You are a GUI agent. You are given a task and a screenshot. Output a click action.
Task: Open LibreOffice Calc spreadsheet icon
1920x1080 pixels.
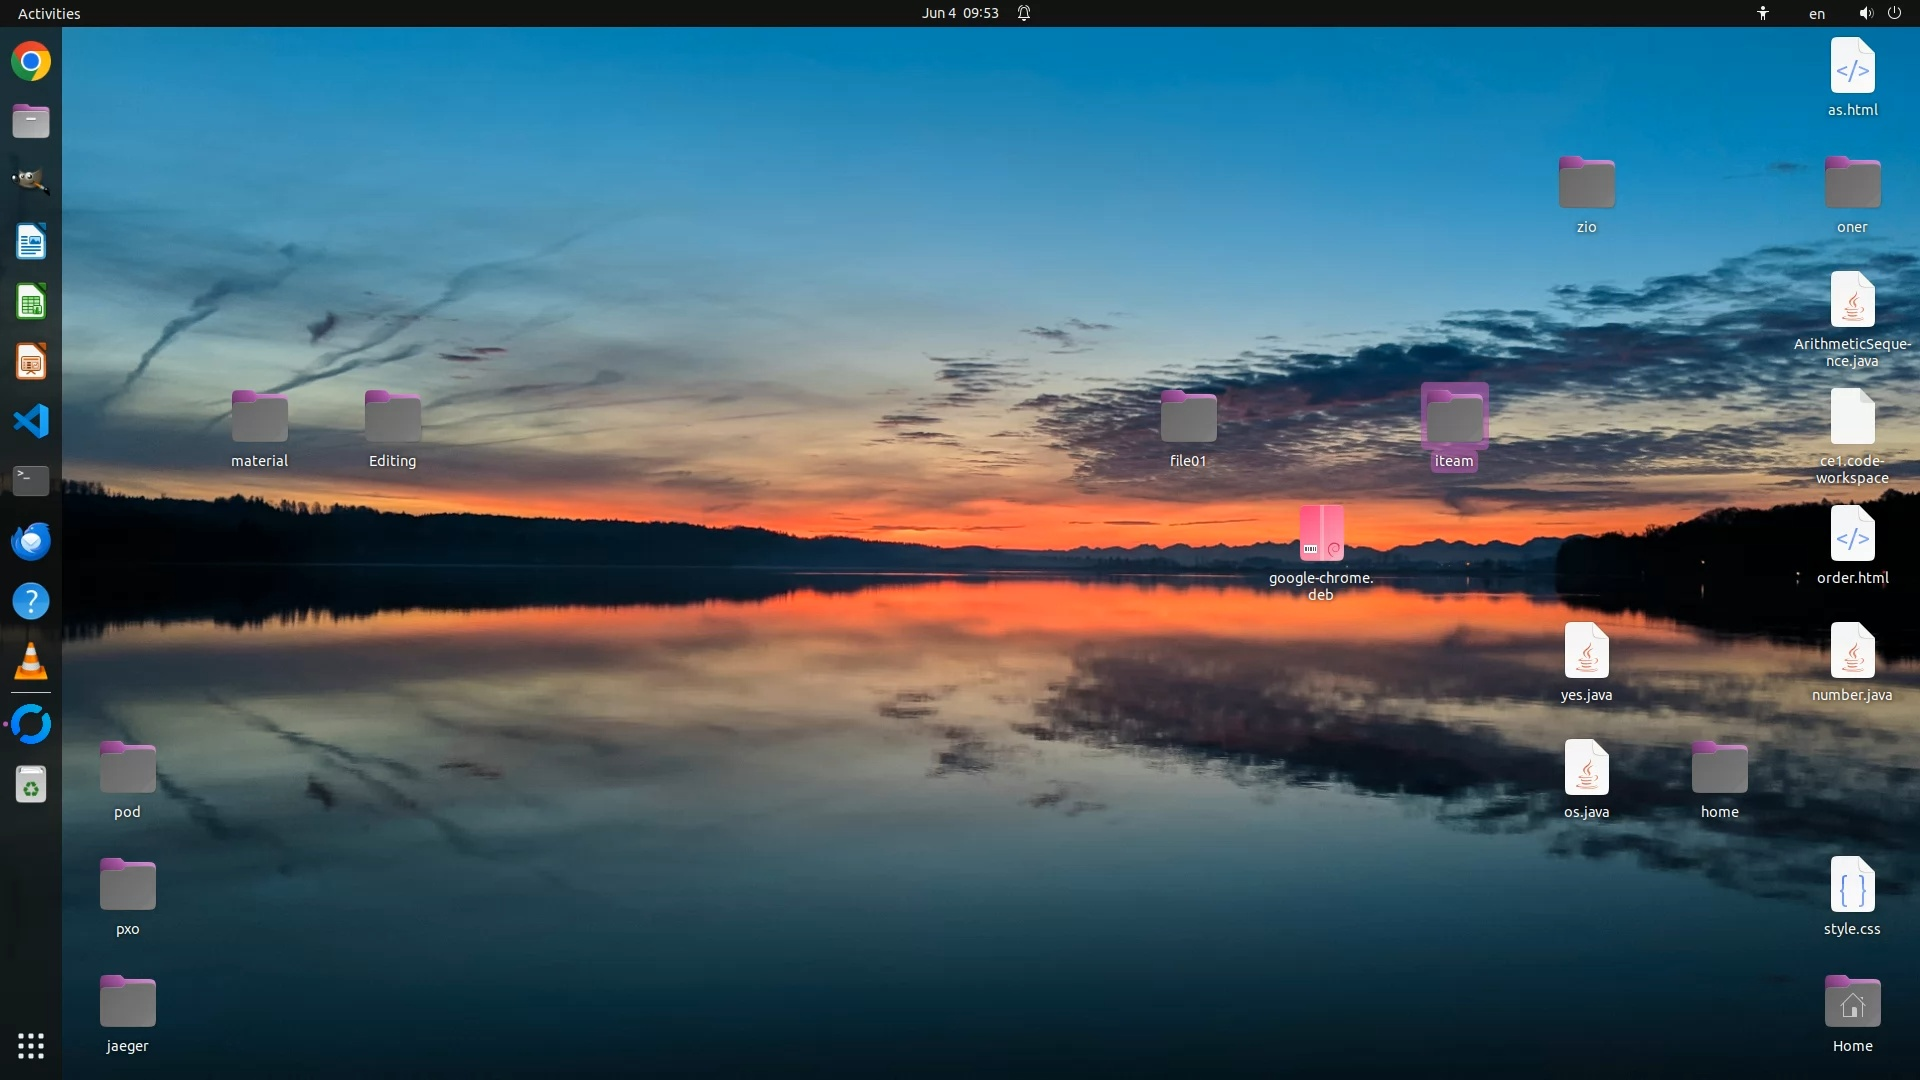pyautogui.click(x=31, y=302)
